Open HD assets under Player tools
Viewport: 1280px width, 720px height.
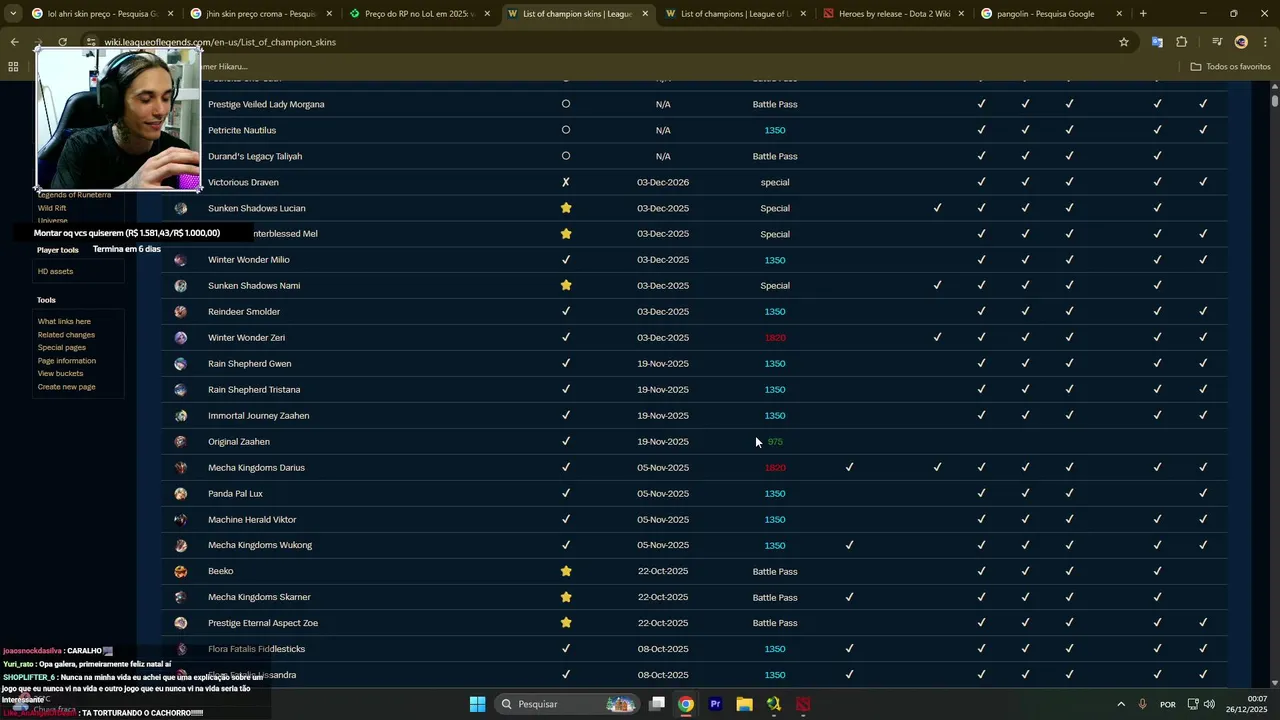(x=55, y=272)
